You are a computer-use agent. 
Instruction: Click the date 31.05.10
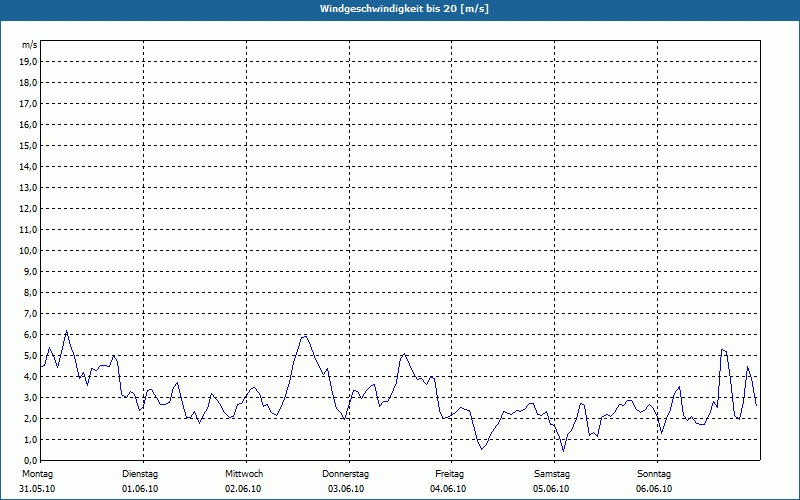point(37,489)
